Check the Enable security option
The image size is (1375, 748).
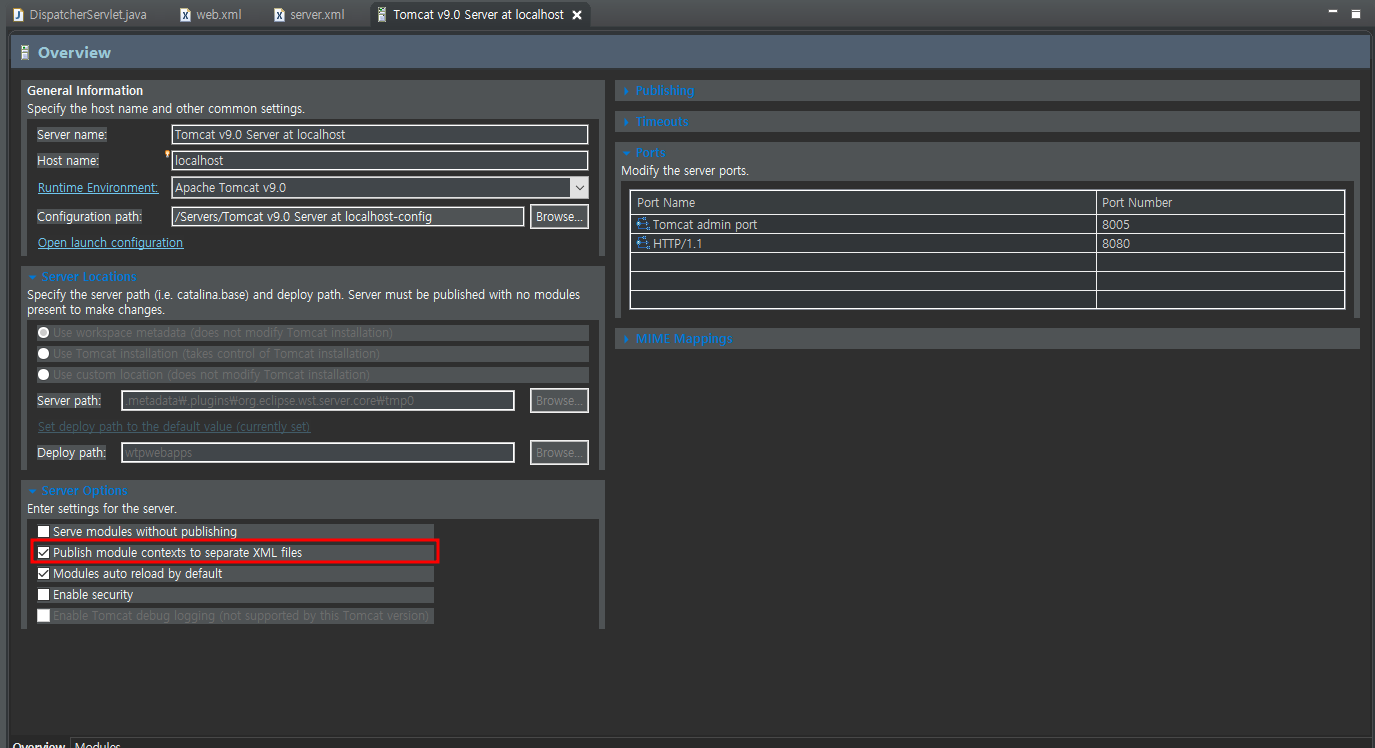pyautogui.click(x=43, y=594)
